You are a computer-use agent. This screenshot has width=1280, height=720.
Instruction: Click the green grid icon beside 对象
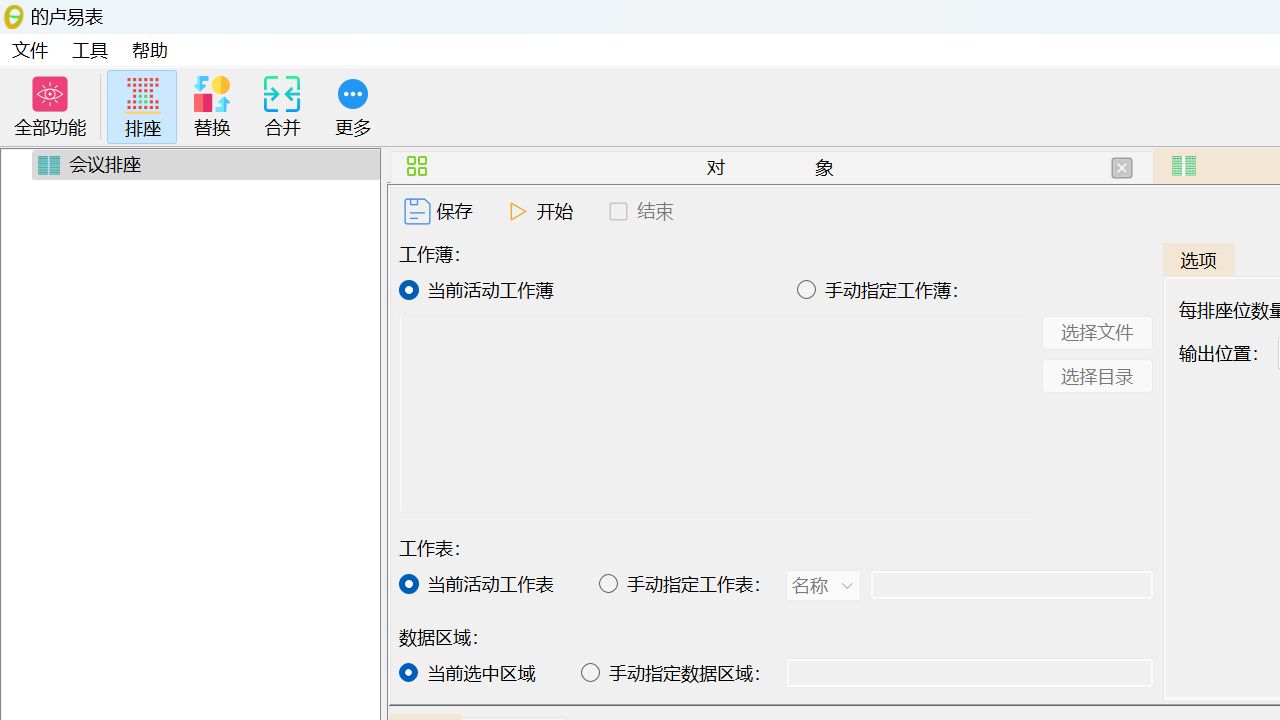click(x=416, y=166)
